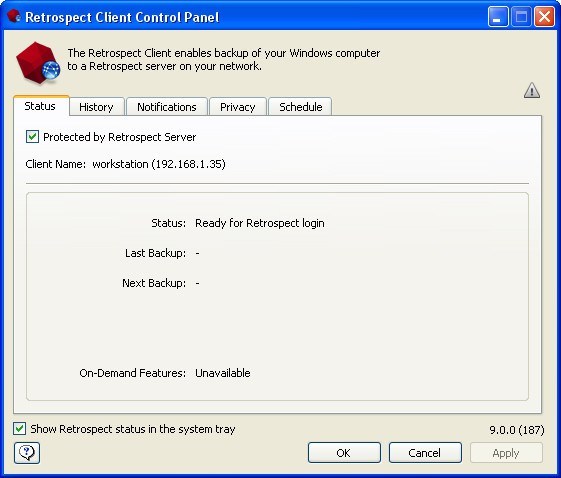
Task: Go to the Privacy tab
Action: (238, 107)
